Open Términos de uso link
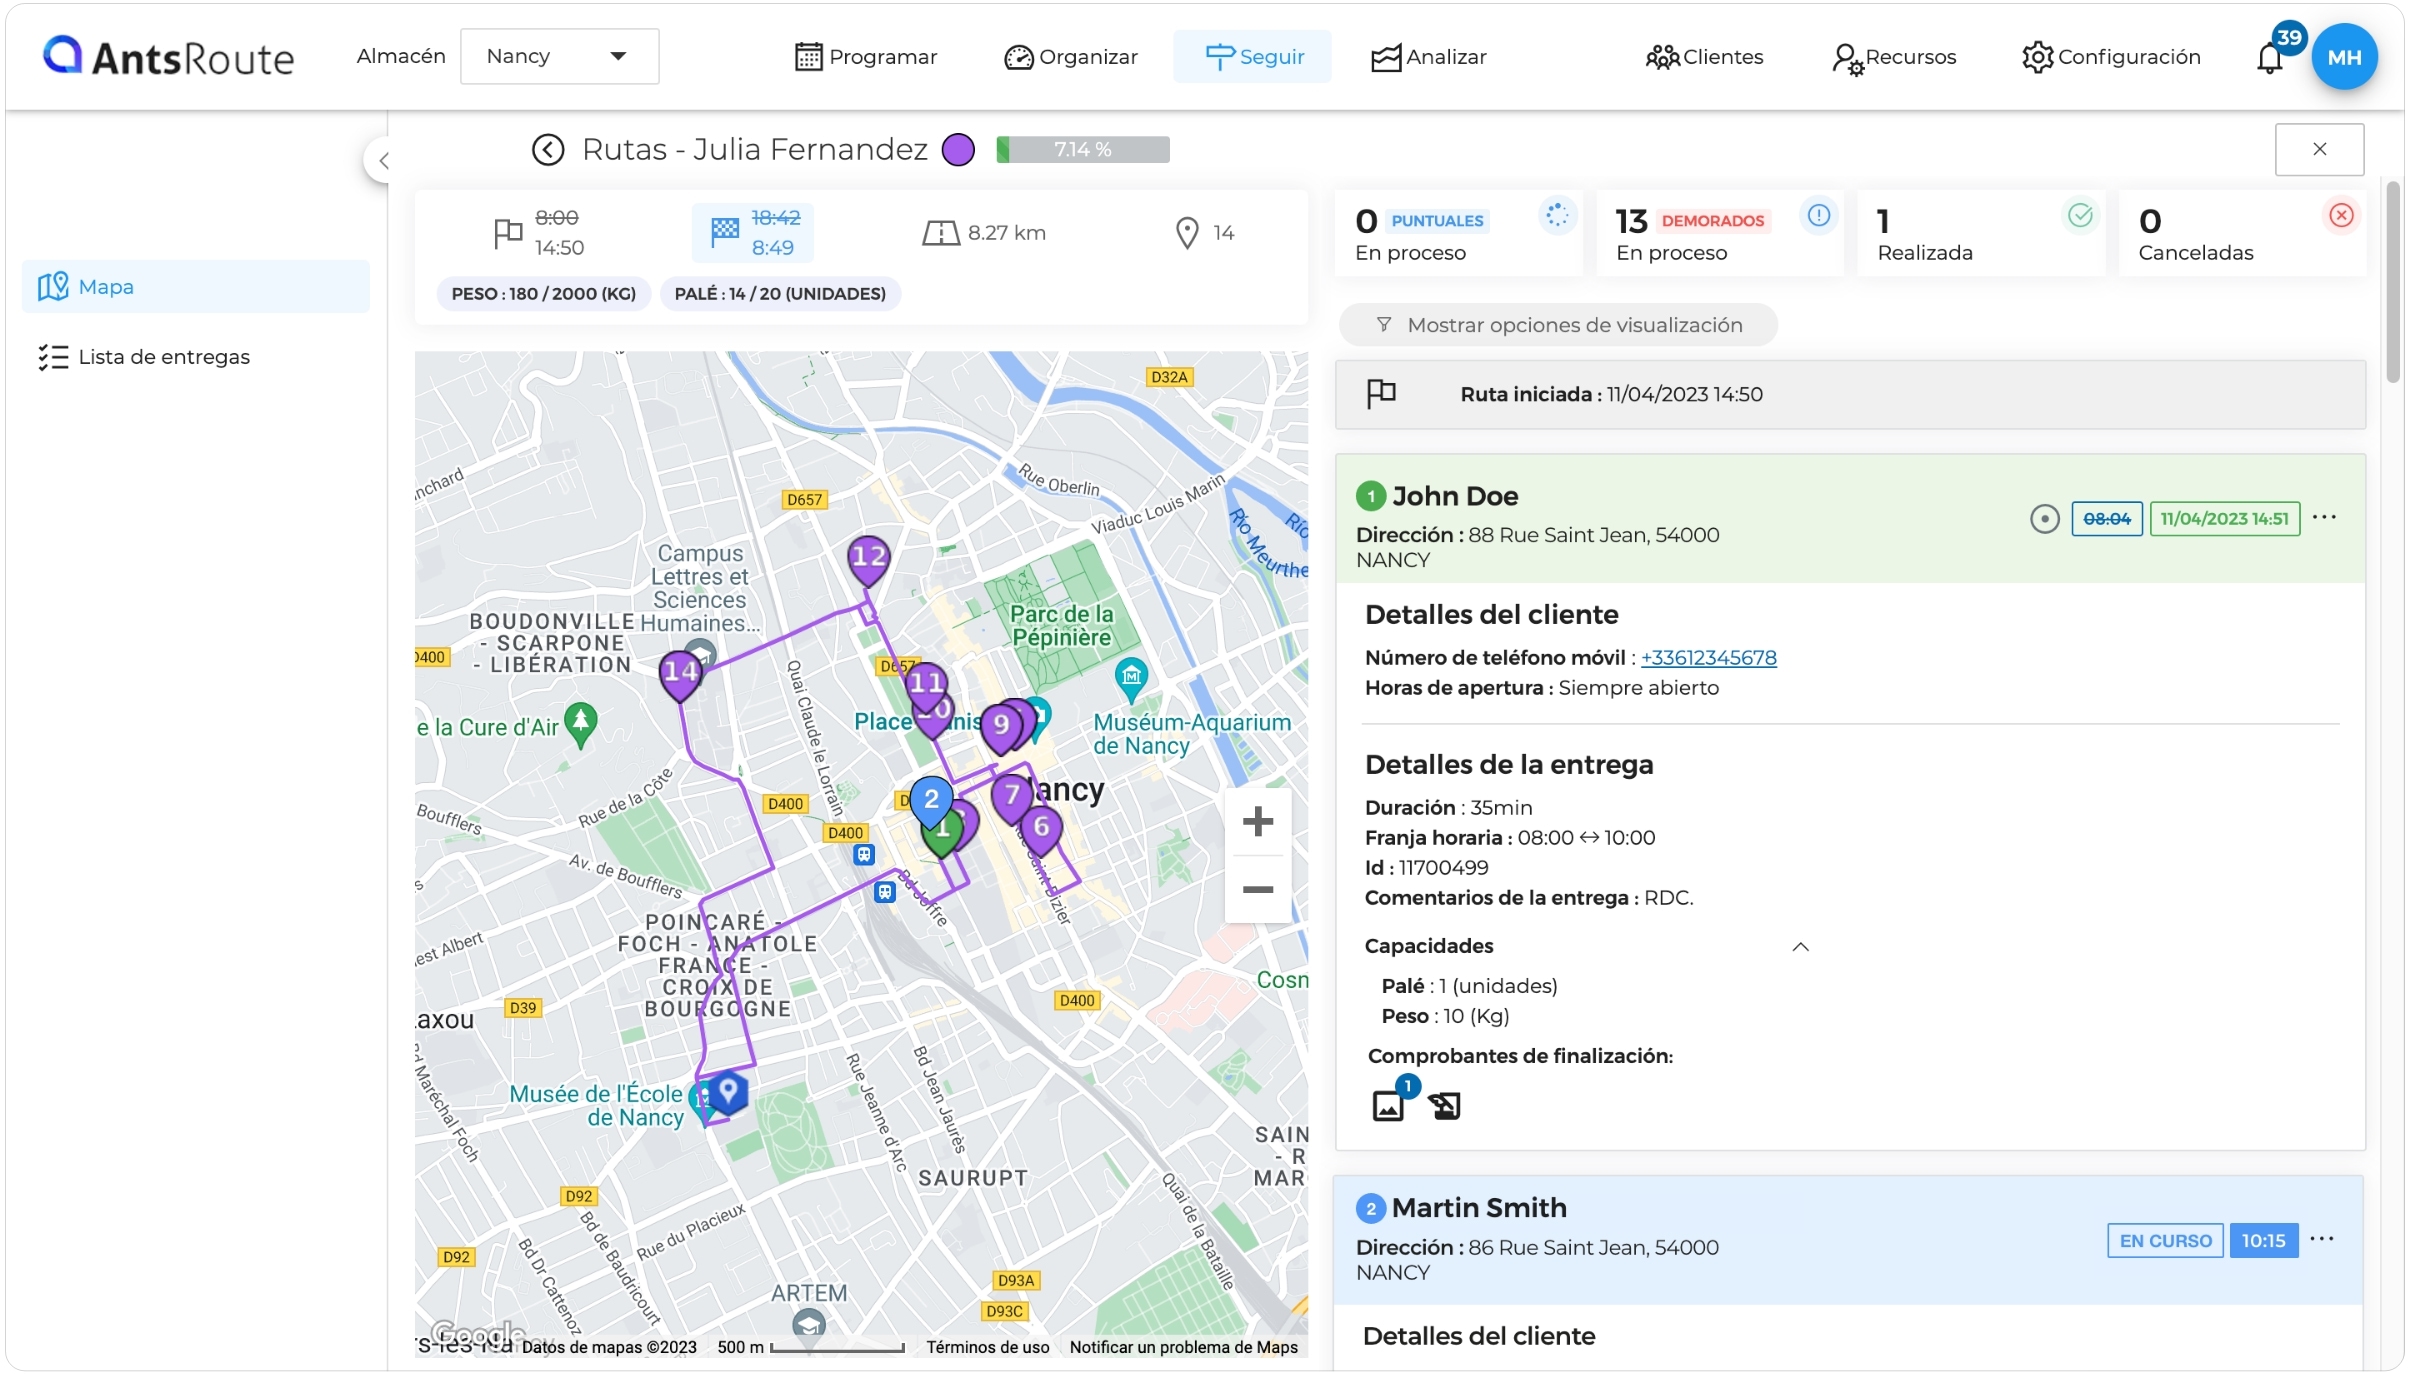Viewport: 2409px width, 1374px height. 987,1348
